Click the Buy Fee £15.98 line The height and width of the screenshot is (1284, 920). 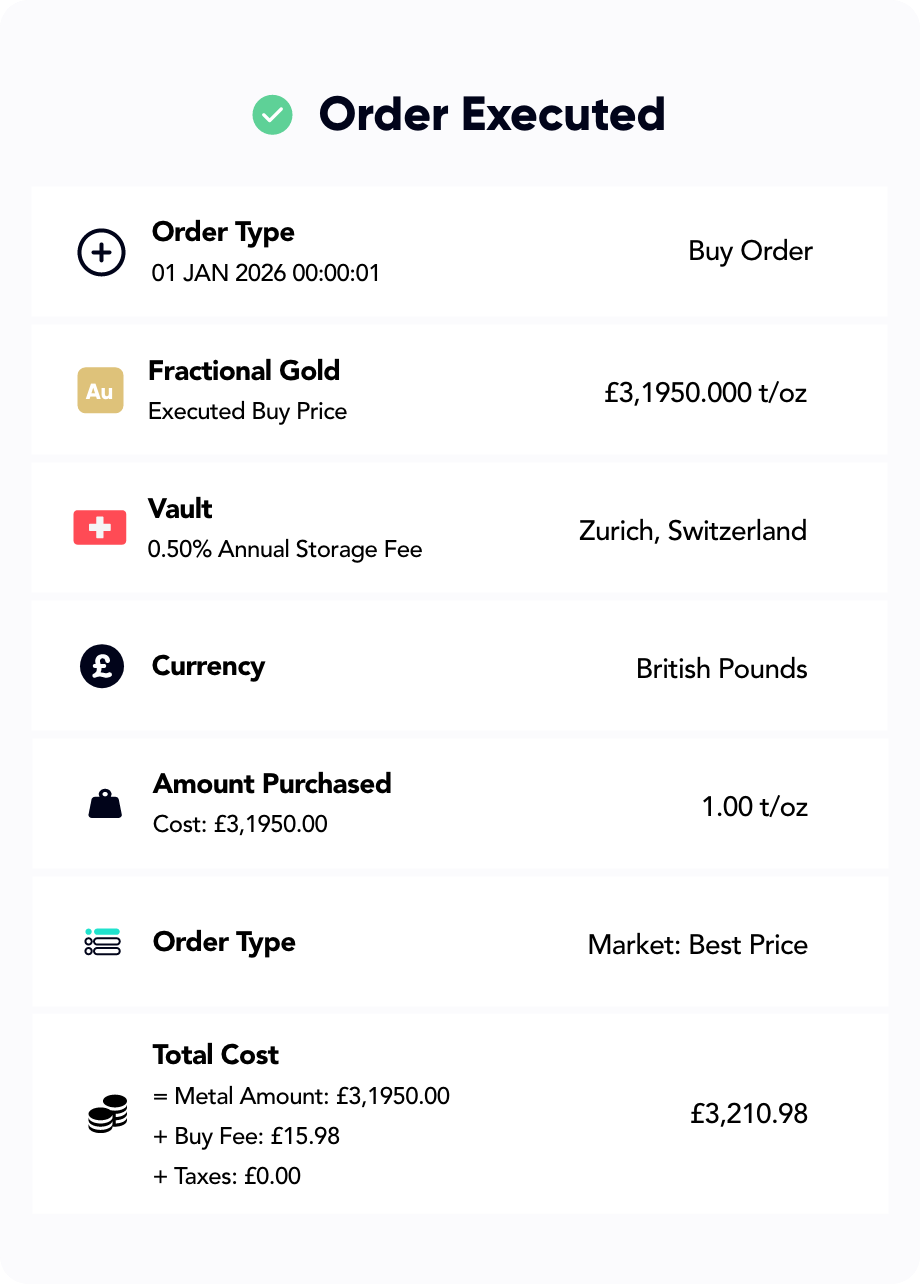pos(246,1136)
